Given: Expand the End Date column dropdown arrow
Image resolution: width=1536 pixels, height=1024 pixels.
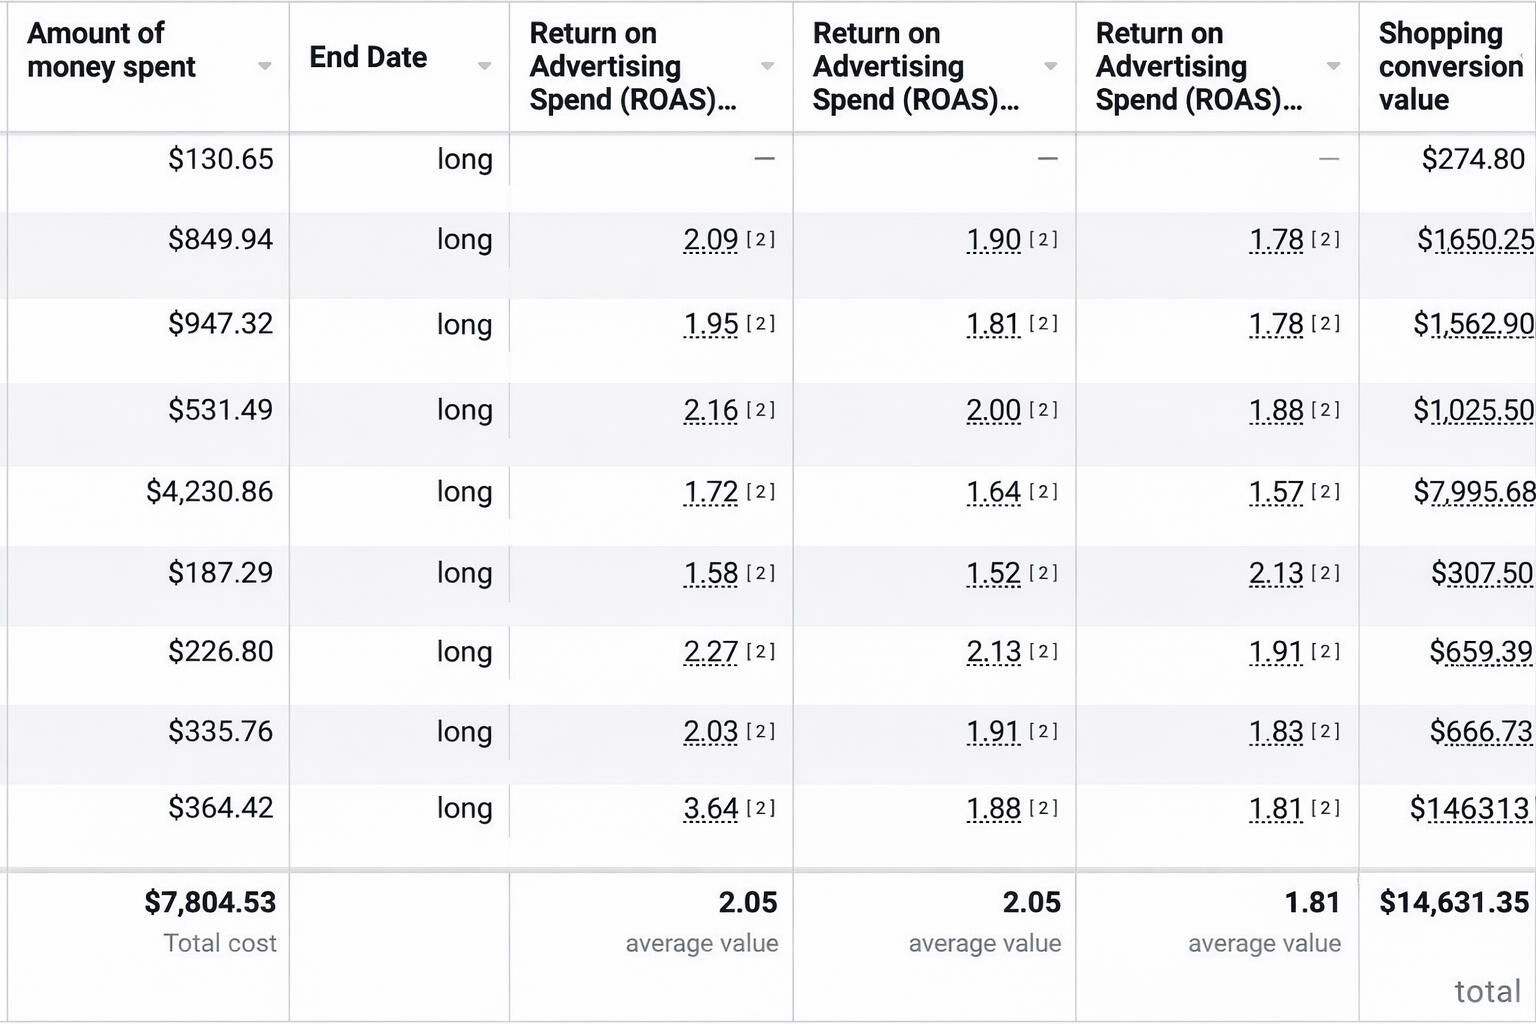Looking at the screenshot, I should coord(484,66).
